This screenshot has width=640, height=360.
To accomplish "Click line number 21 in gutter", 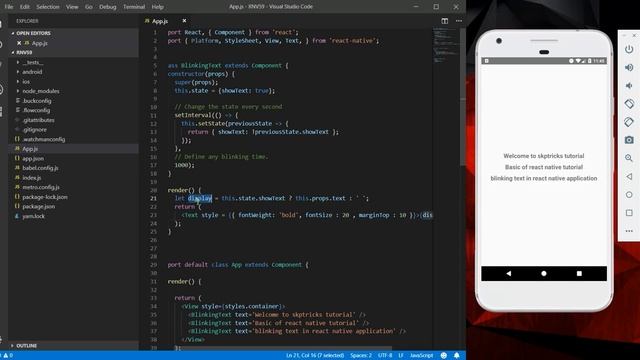I will [153, 198].
